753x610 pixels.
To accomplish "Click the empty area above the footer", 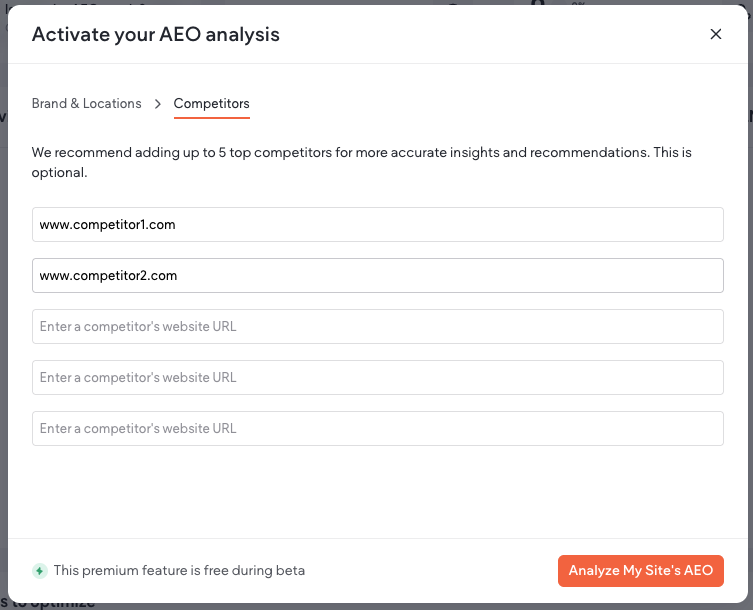I will pyautogui.click(x=377, y=492).
